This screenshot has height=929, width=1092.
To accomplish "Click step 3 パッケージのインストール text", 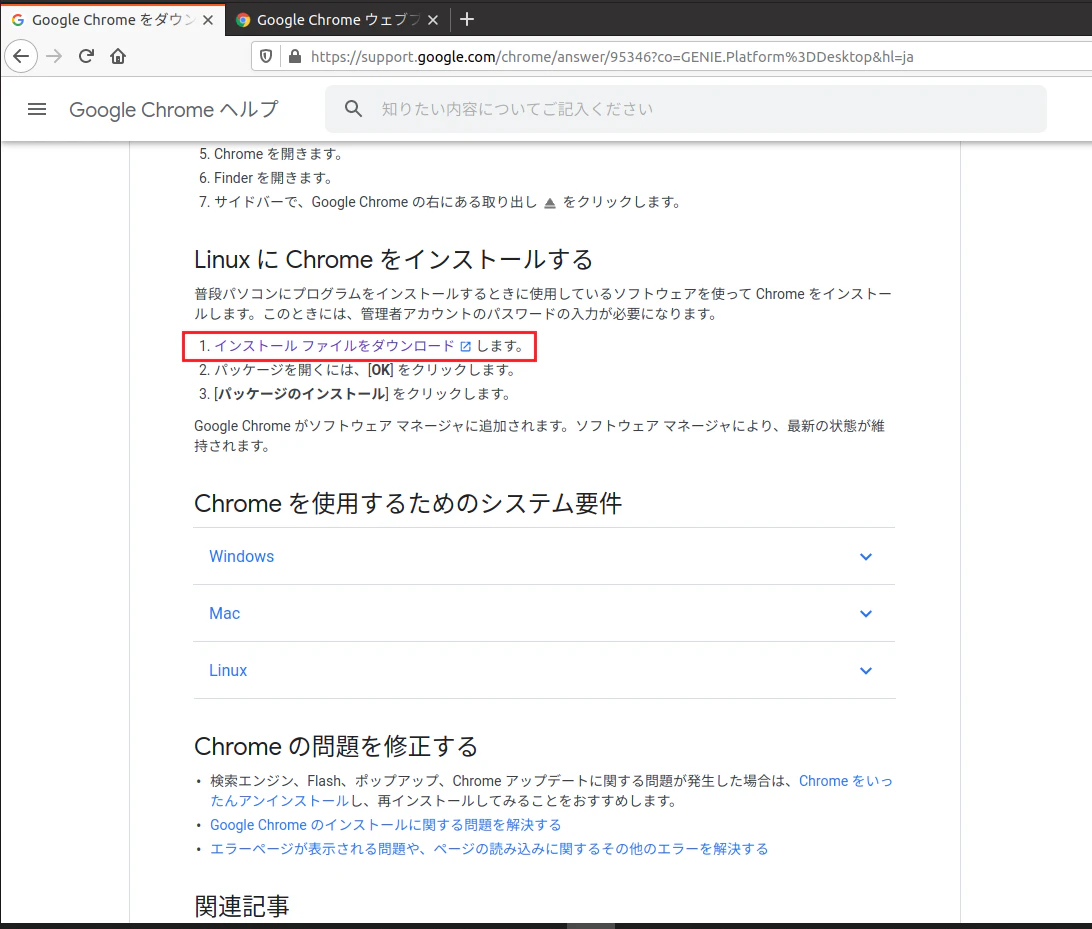I will click(362, 394).
